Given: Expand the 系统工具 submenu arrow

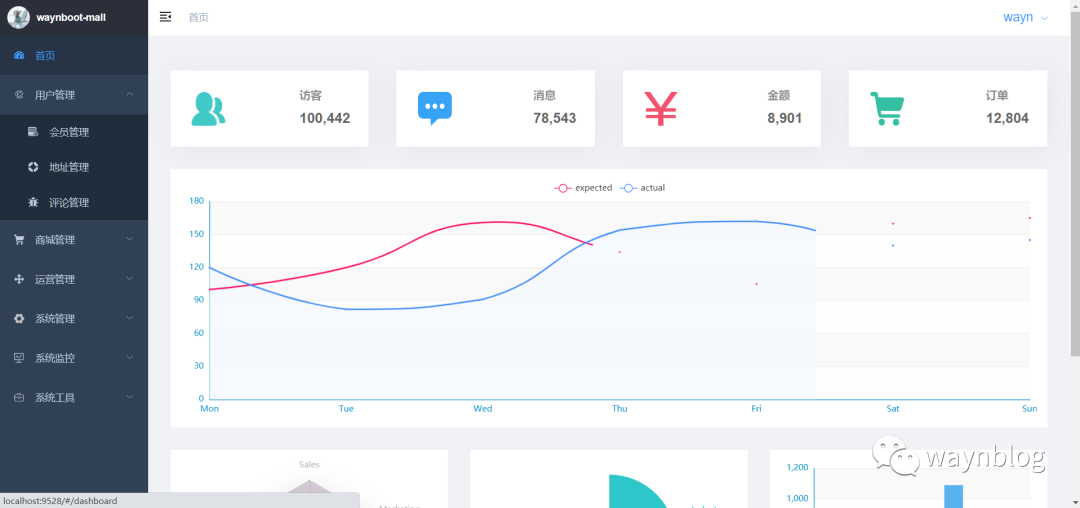Looking at the screenshot, I should [x=129, y=396].
